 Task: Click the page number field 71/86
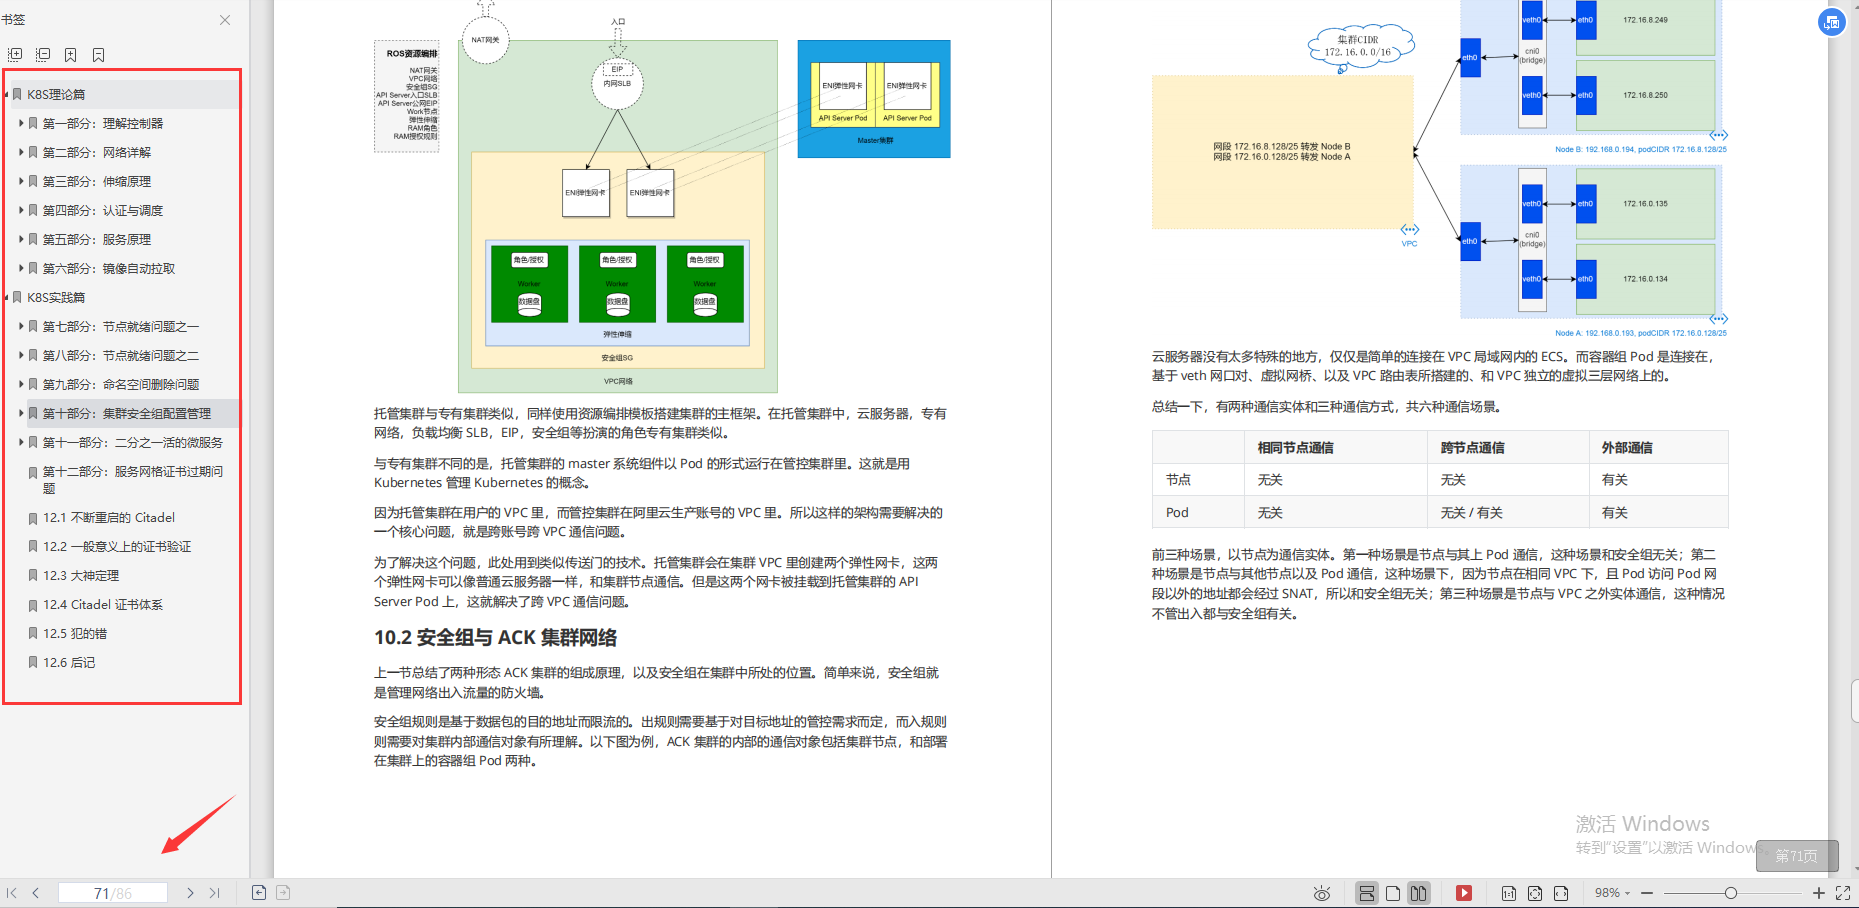tap(113, 893)
